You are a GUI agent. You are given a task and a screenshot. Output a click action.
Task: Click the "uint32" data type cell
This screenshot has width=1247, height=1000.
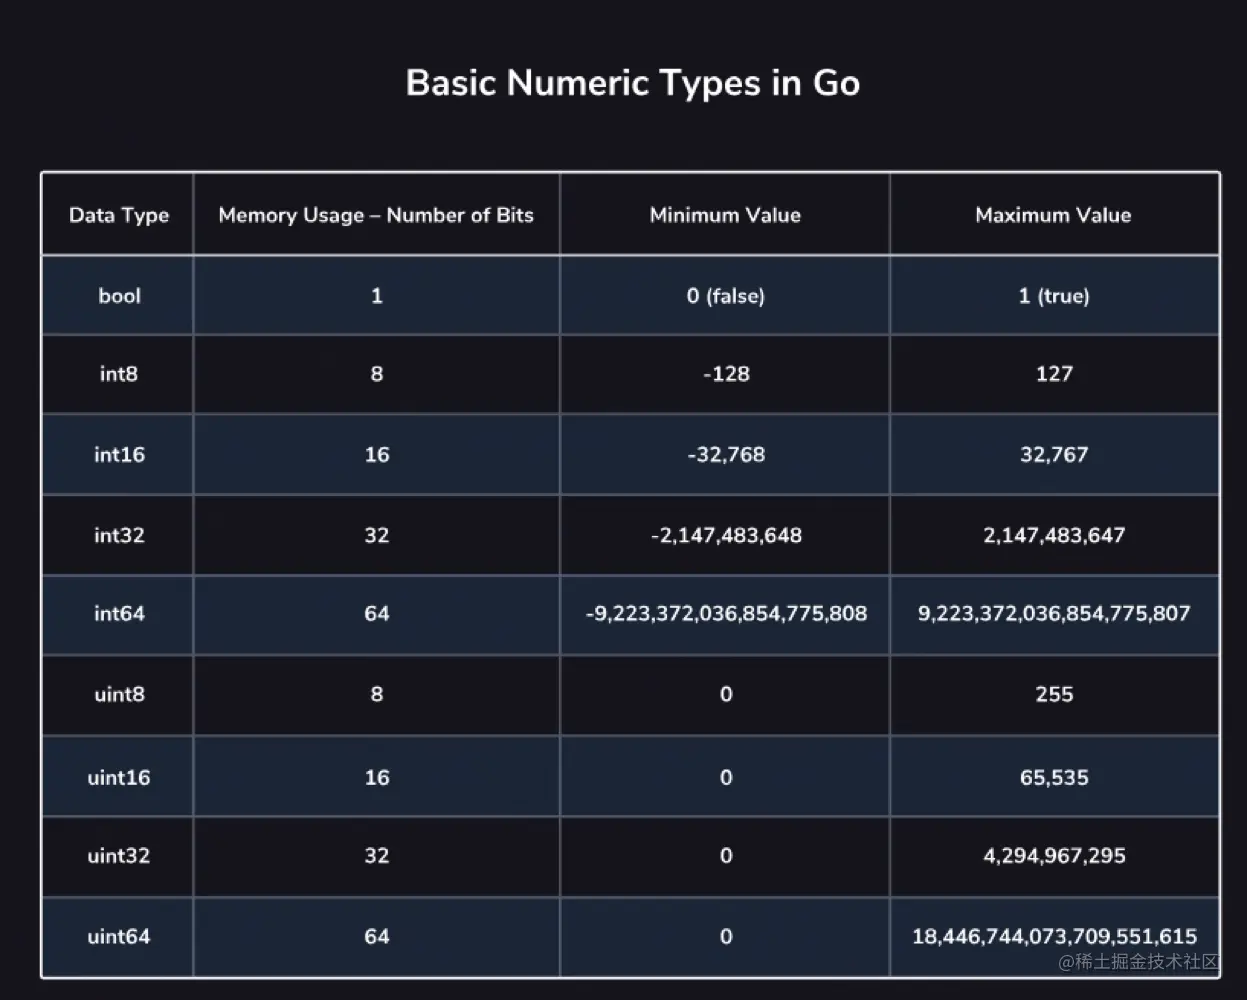coord(118,856)
